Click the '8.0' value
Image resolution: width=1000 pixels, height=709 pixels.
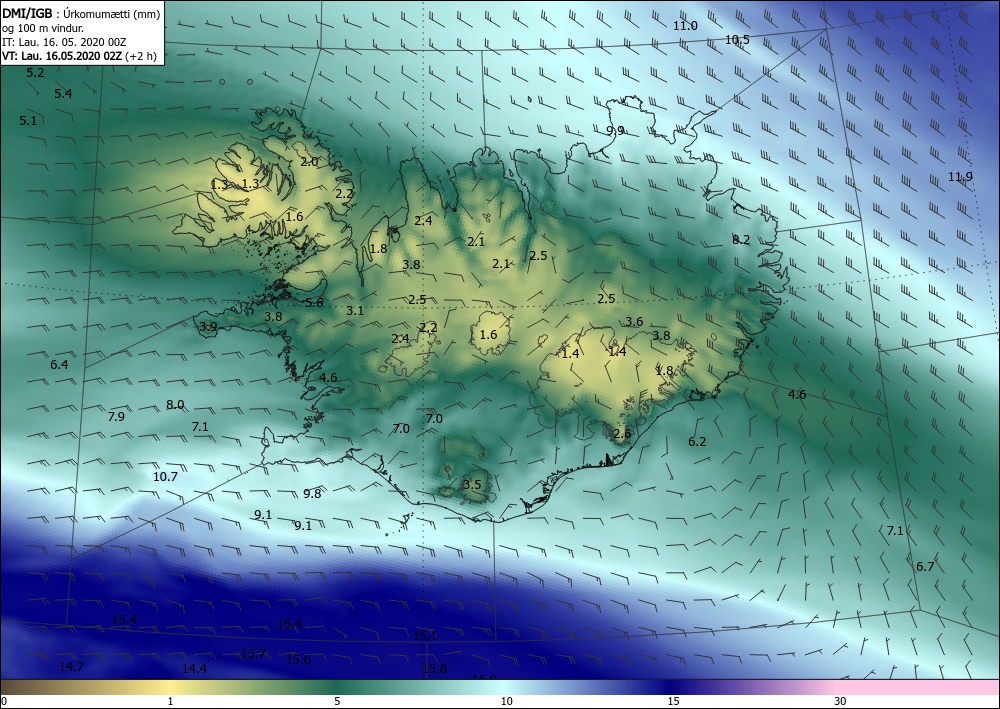[175, 404]
